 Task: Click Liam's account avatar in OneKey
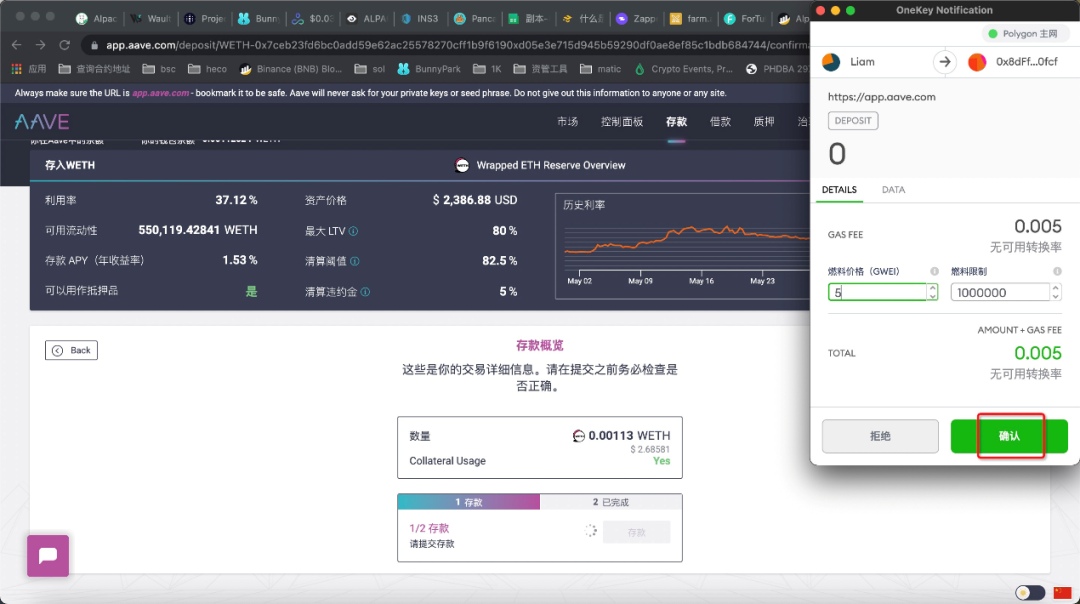830,61
